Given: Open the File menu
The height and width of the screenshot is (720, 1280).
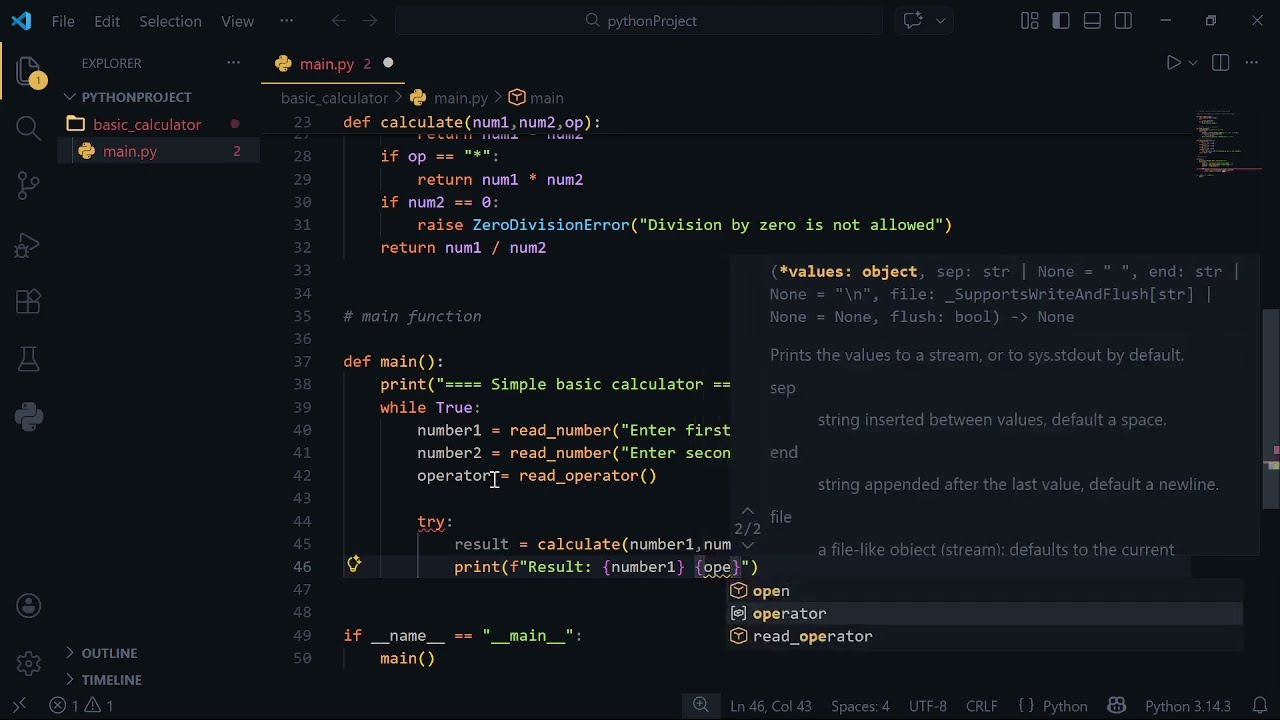Looking at the screenshot, I should (x=63, y=20).
